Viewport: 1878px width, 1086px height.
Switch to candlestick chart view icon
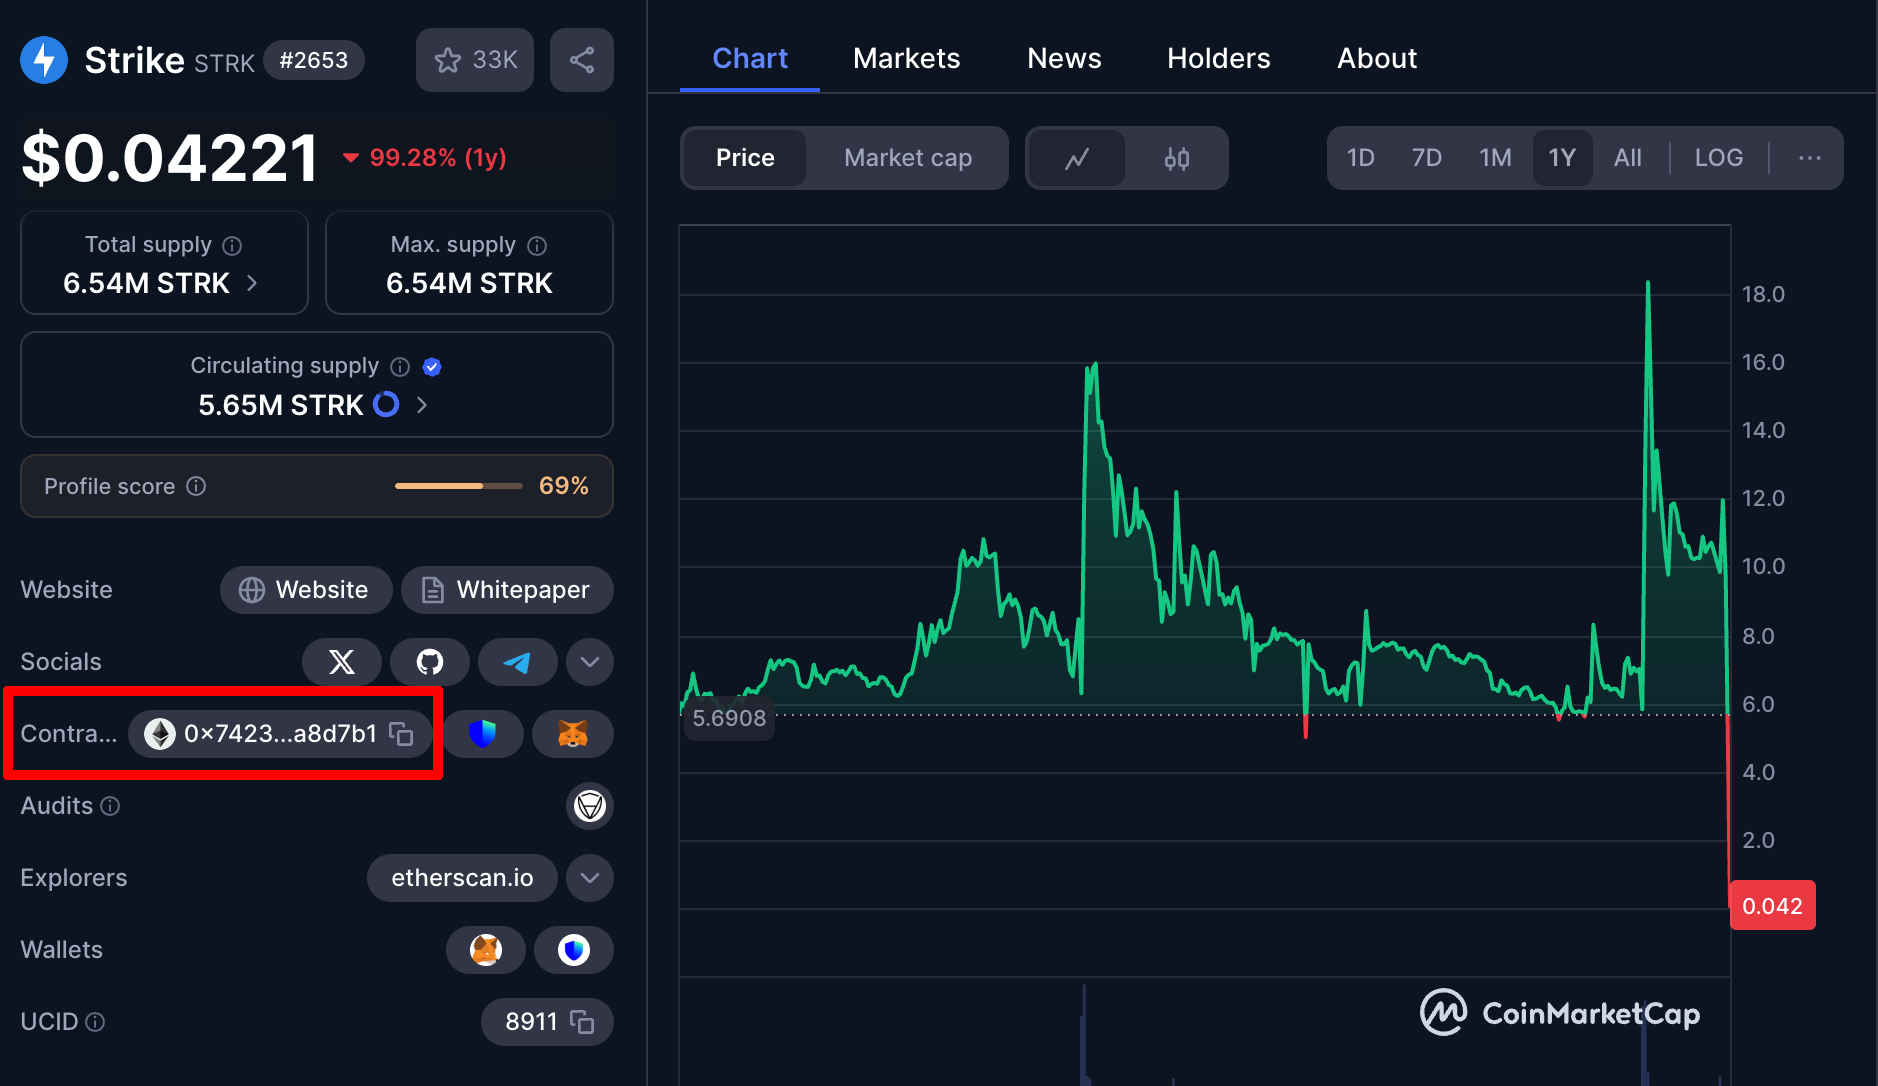[1177, 158]
